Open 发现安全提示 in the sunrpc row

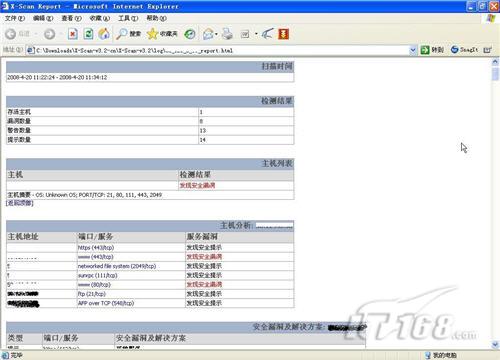pyautogui.click(x=204, y=275)
